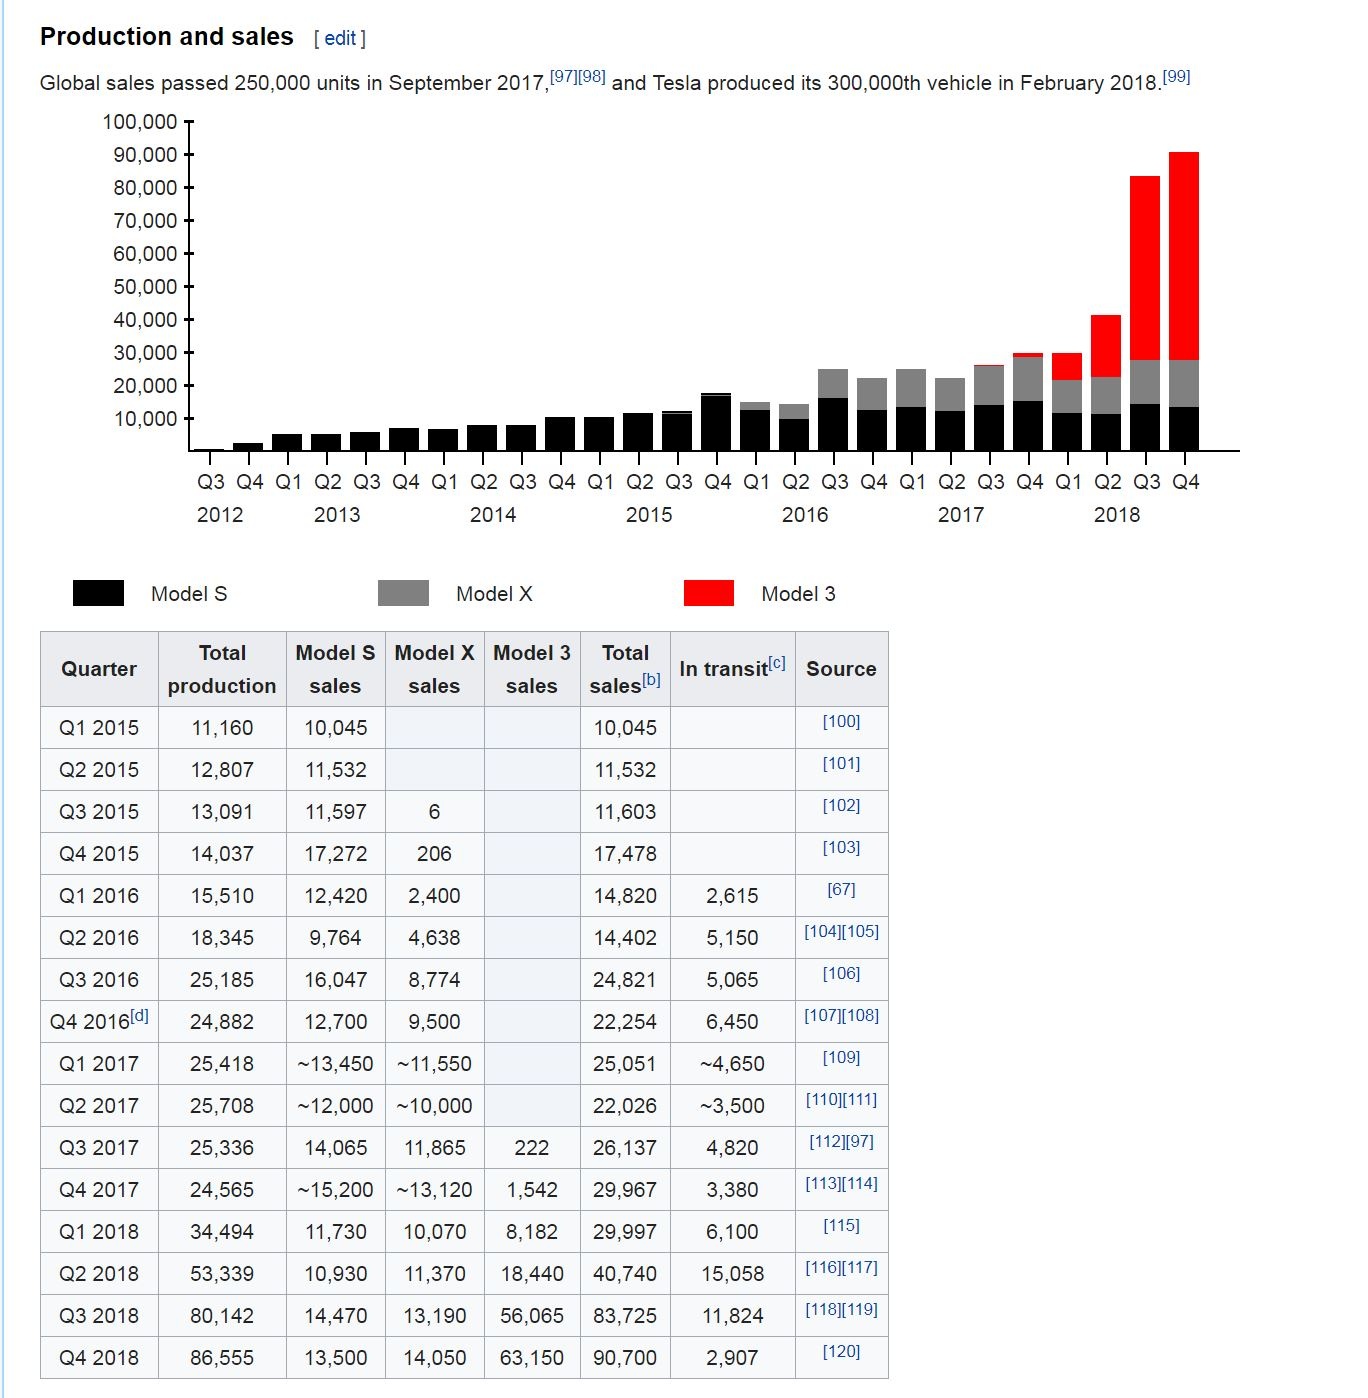The width and height of the screenshot is (1368, 1398).
Task: Open source reference [119] for Q3 2018
Action: (x=860, y=1309)
